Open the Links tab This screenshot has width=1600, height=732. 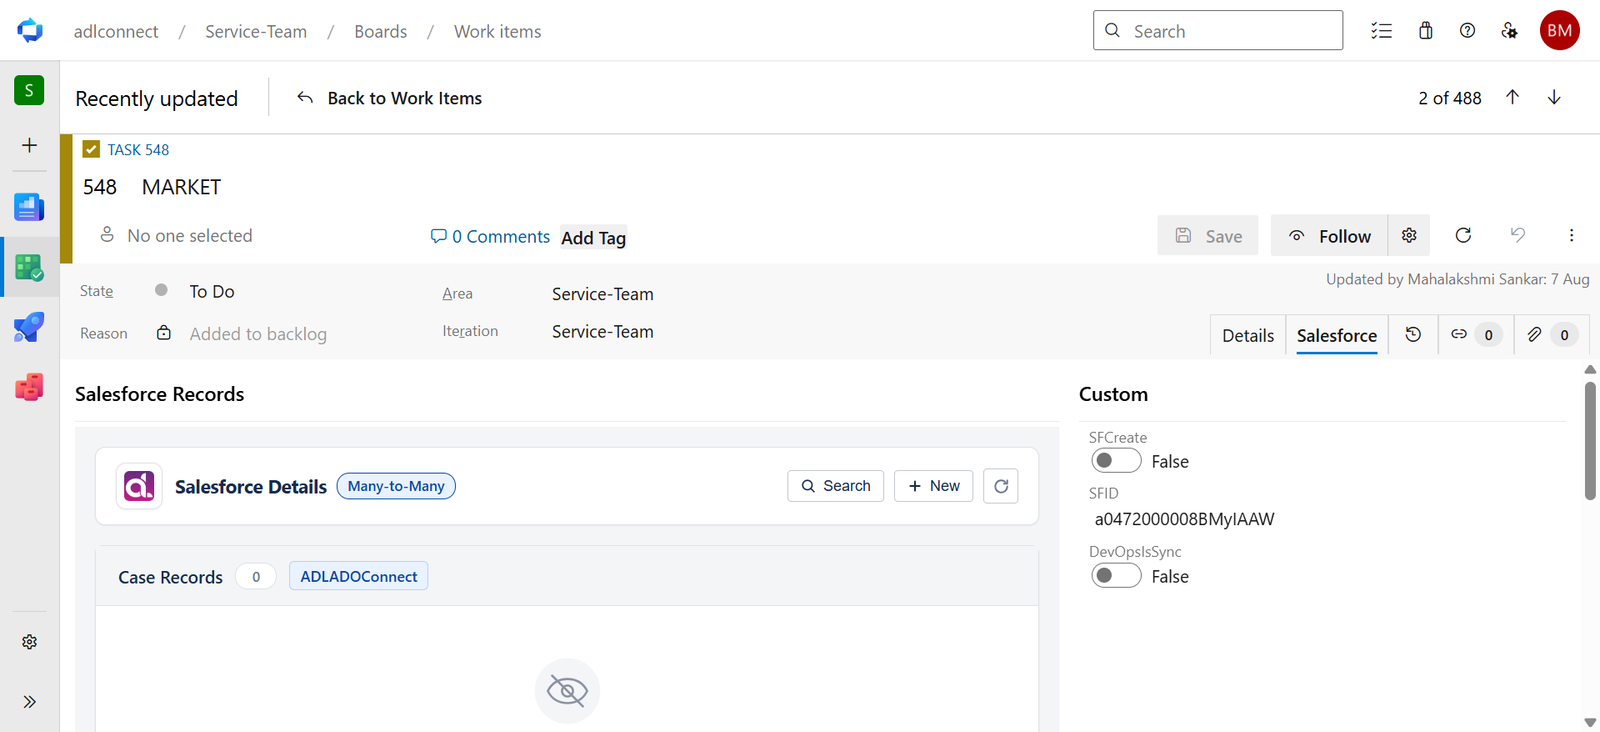pos(1475,335)
